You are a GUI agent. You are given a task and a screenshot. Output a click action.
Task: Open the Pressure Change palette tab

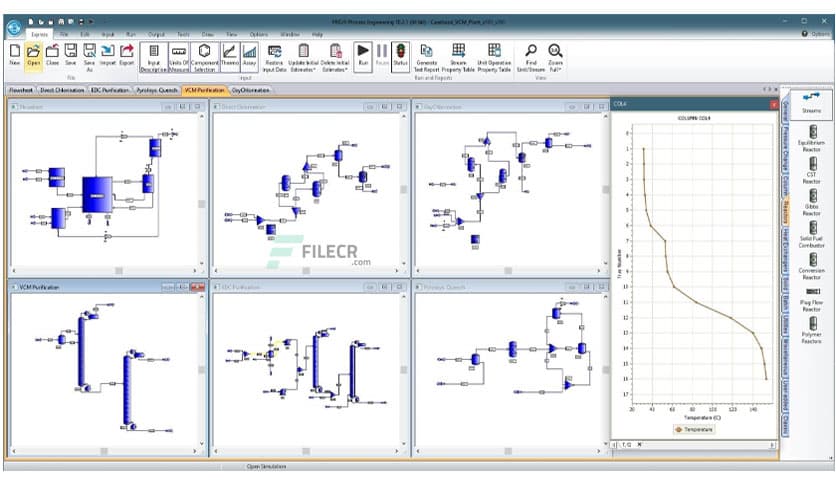point(785,150)
